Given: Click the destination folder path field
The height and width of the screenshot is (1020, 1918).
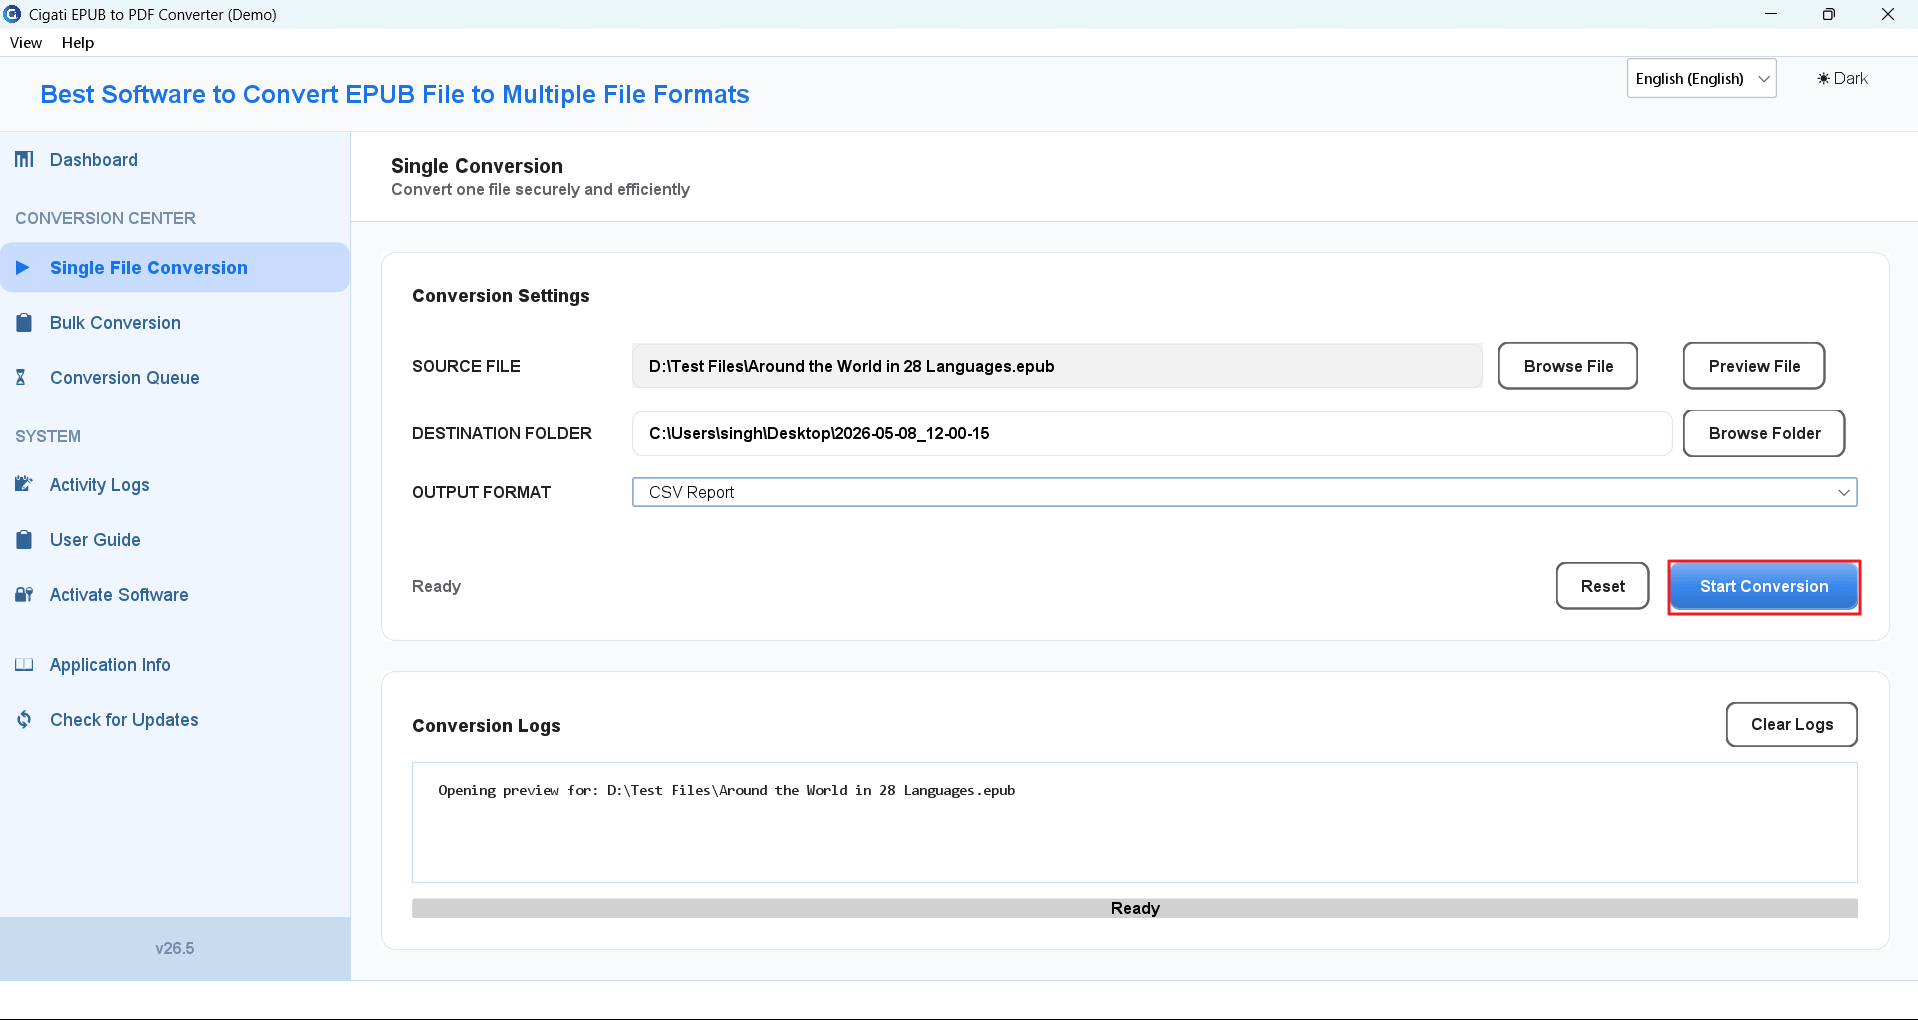Looking at the screenshot, I should click(1152, 433).
